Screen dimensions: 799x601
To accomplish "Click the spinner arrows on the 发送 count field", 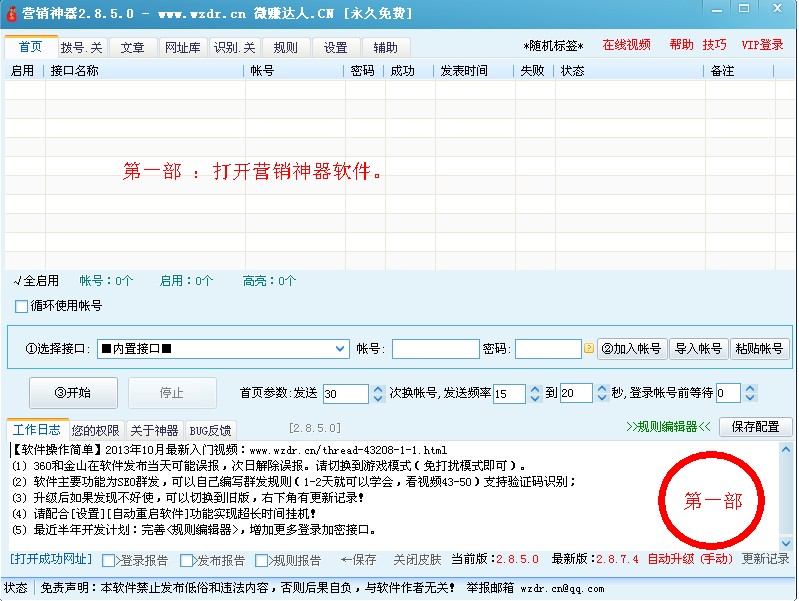I will 376,393.
